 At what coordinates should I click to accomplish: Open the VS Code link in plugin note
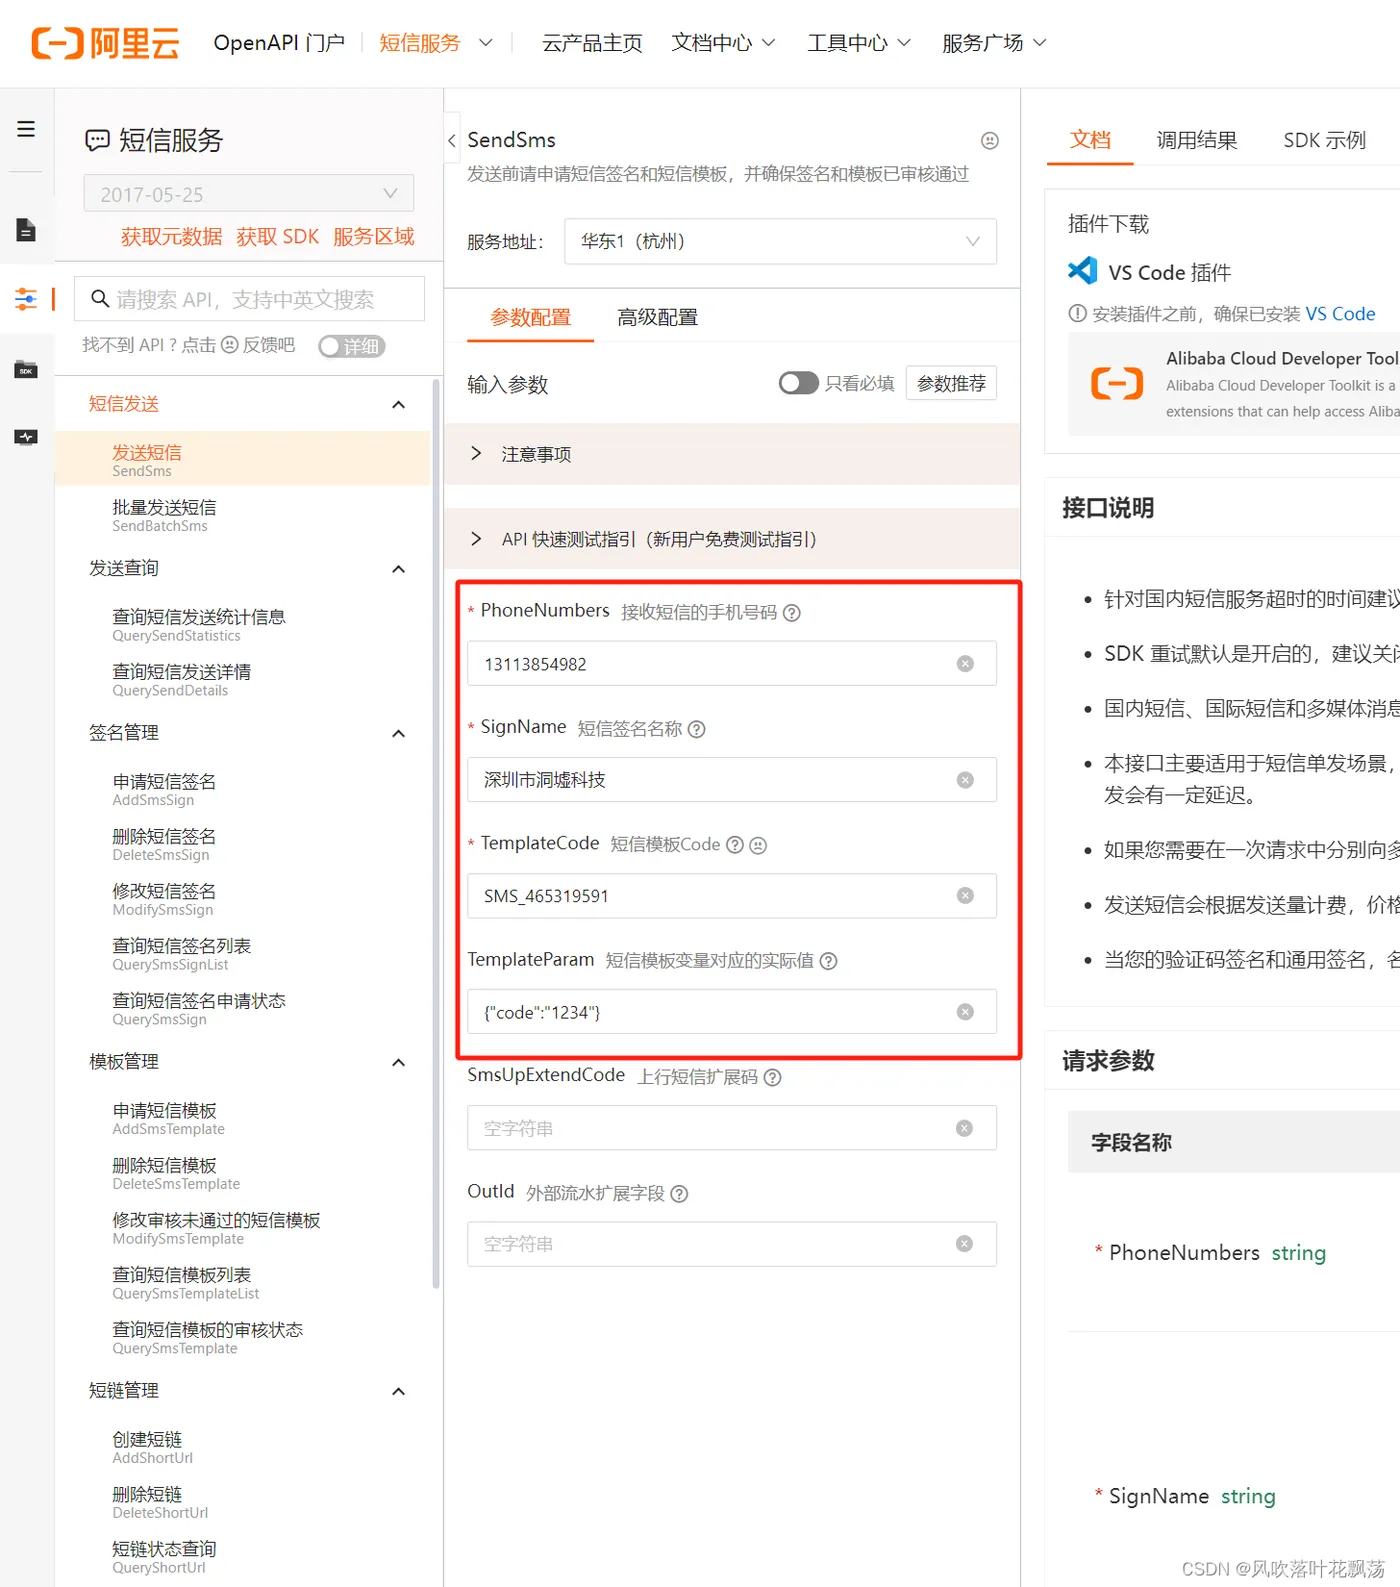coord(1340,314)
